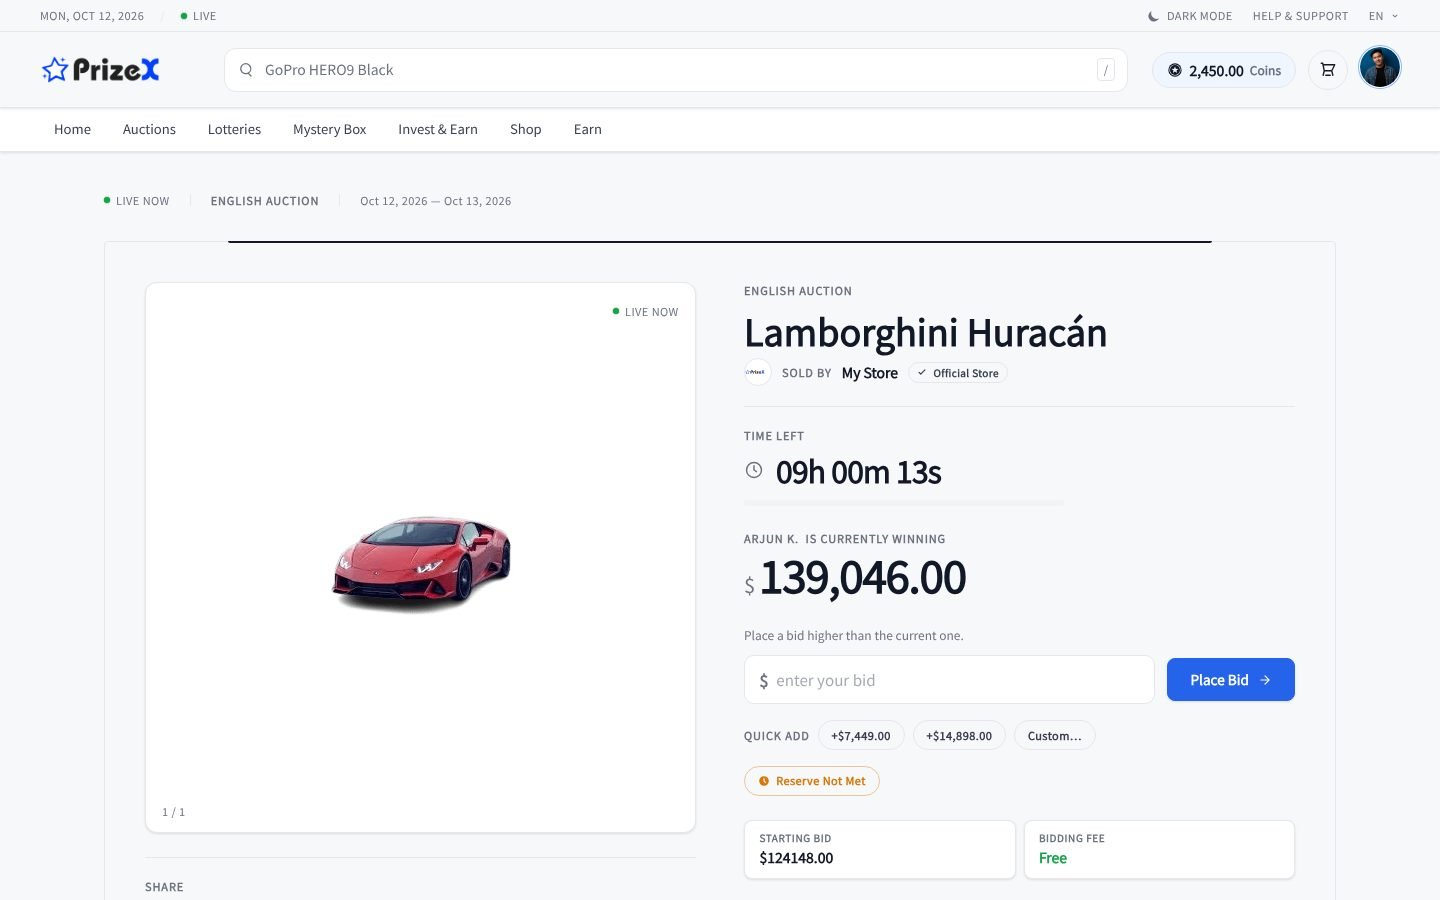Viewport: 1440px width, 900px height.
Task: Open the Custom quick add option
Action: click(x=1055, y=736)
